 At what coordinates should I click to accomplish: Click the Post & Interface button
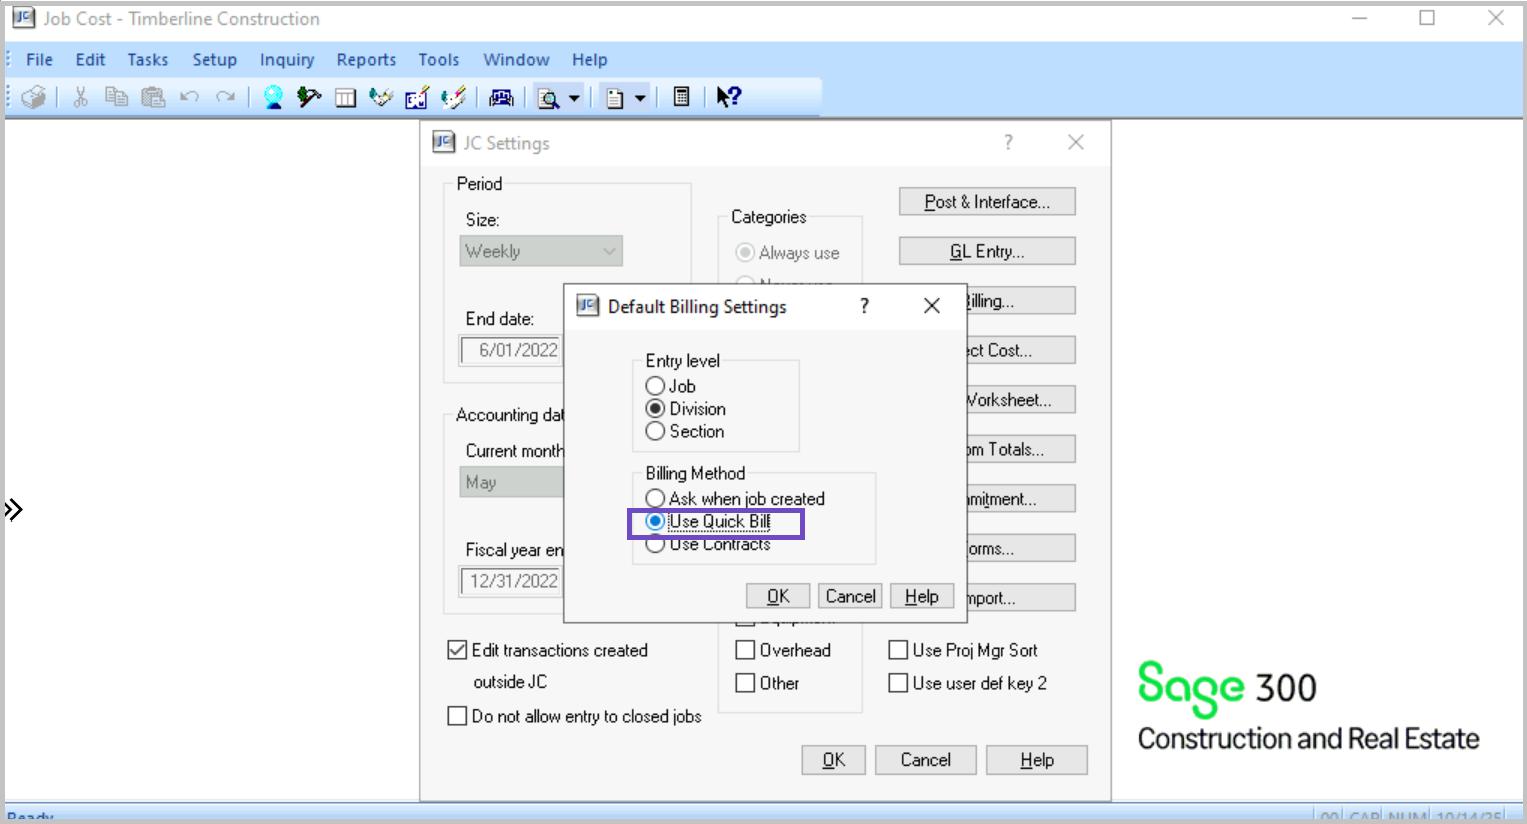click(x=986, y=202)
